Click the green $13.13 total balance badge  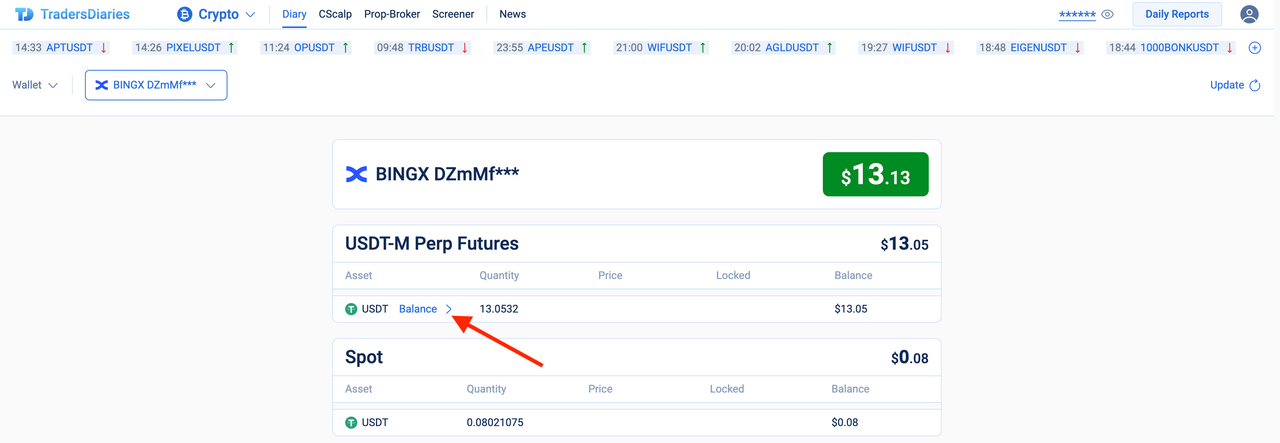875,174
